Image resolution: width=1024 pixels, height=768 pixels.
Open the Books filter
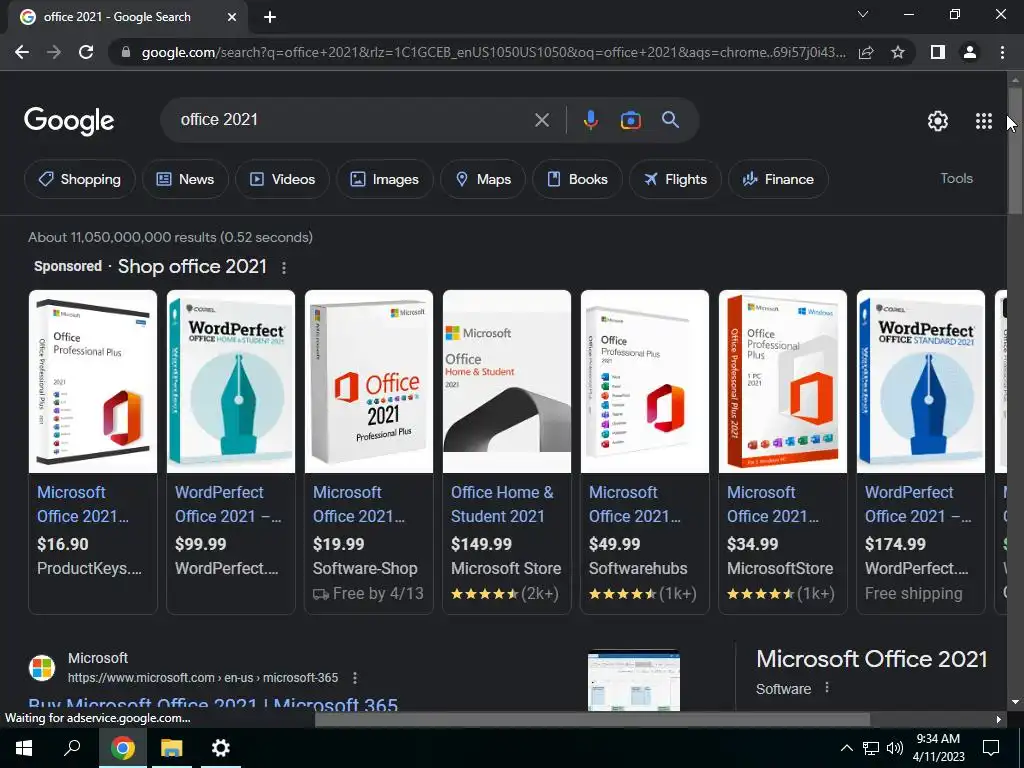(x=577, y=179)
